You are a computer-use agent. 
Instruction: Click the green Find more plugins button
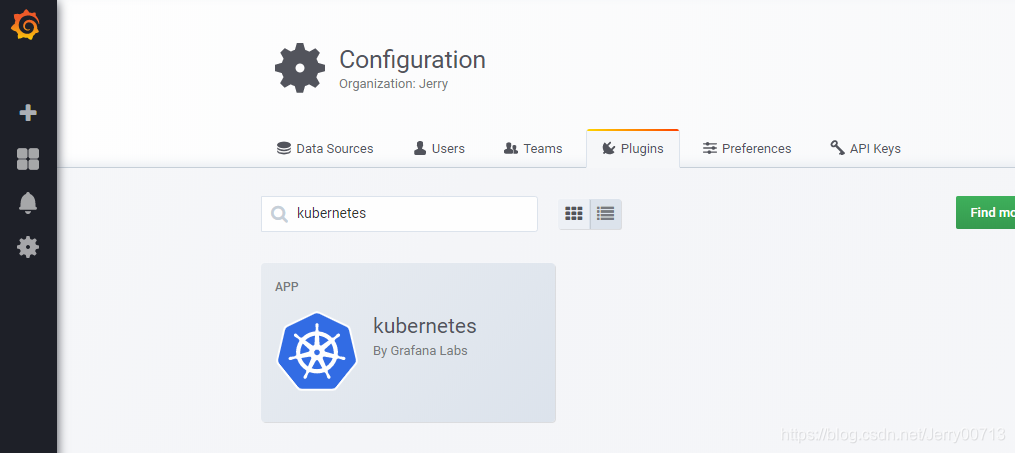[x=985, y=213]
